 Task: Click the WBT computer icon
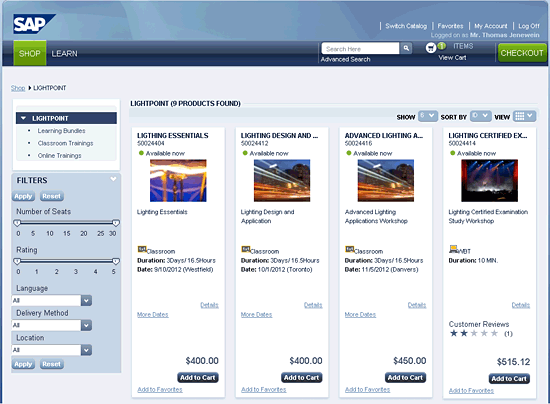453,249
